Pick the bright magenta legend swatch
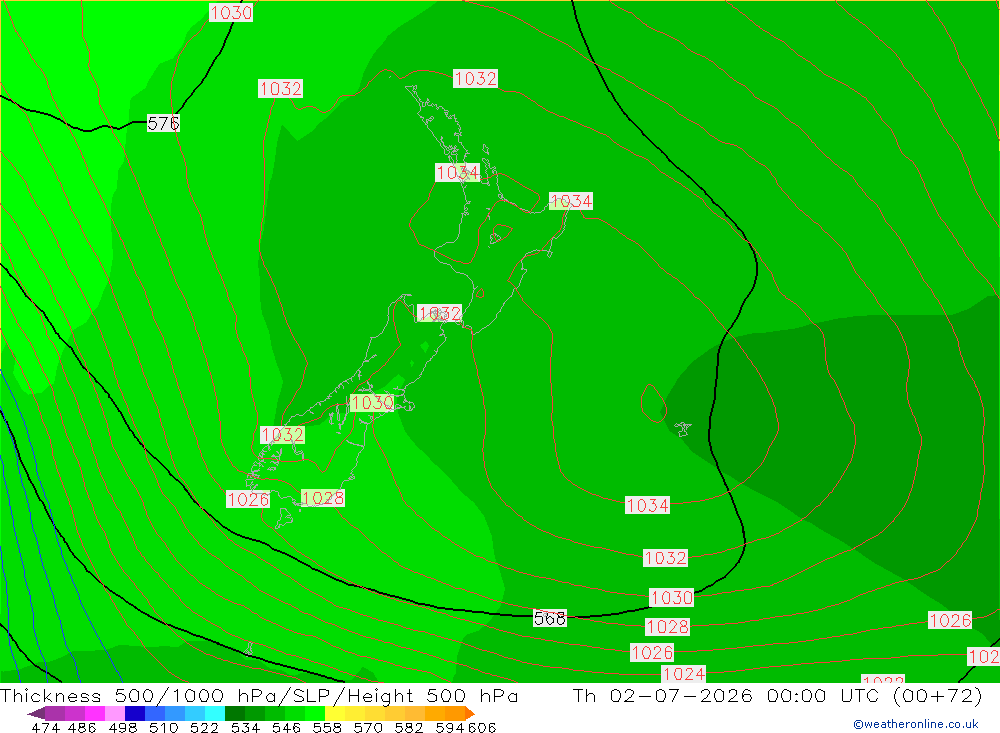 pyautogui.click(x=95, y=713)
